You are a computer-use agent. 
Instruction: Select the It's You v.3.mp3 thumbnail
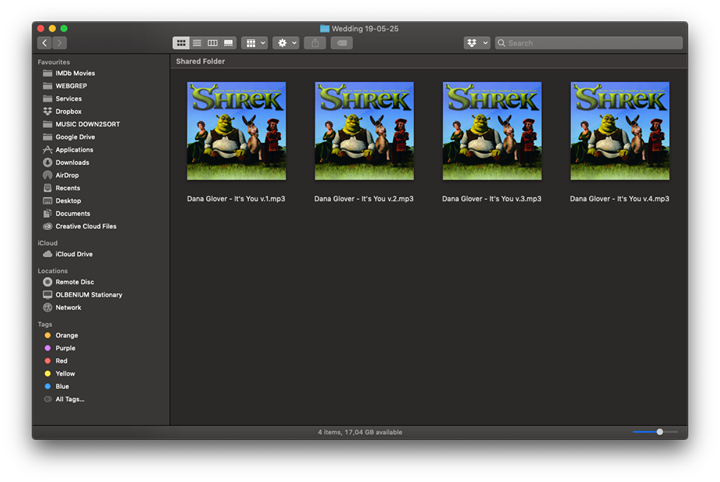click(x=492, y=131)
